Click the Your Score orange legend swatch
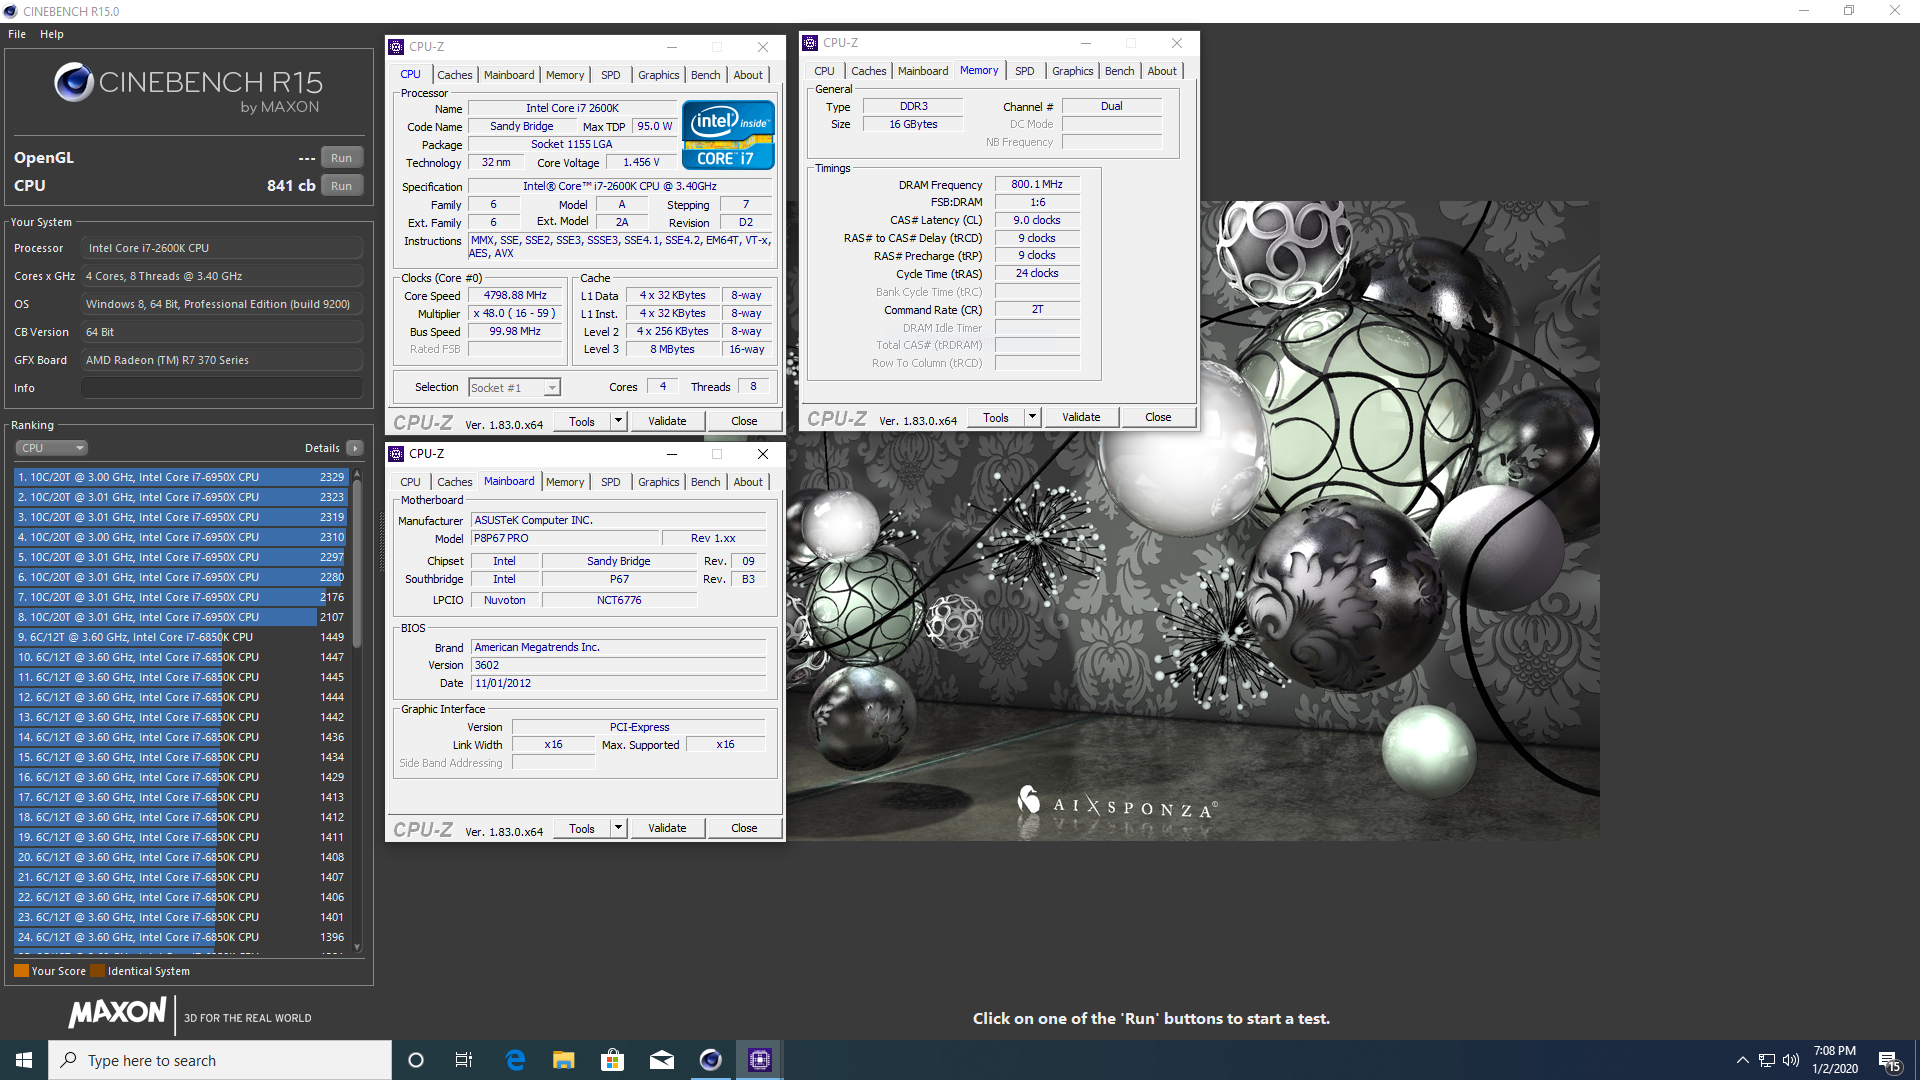Viewport: 1920px width, 1080px height. (x=21, y=971)
